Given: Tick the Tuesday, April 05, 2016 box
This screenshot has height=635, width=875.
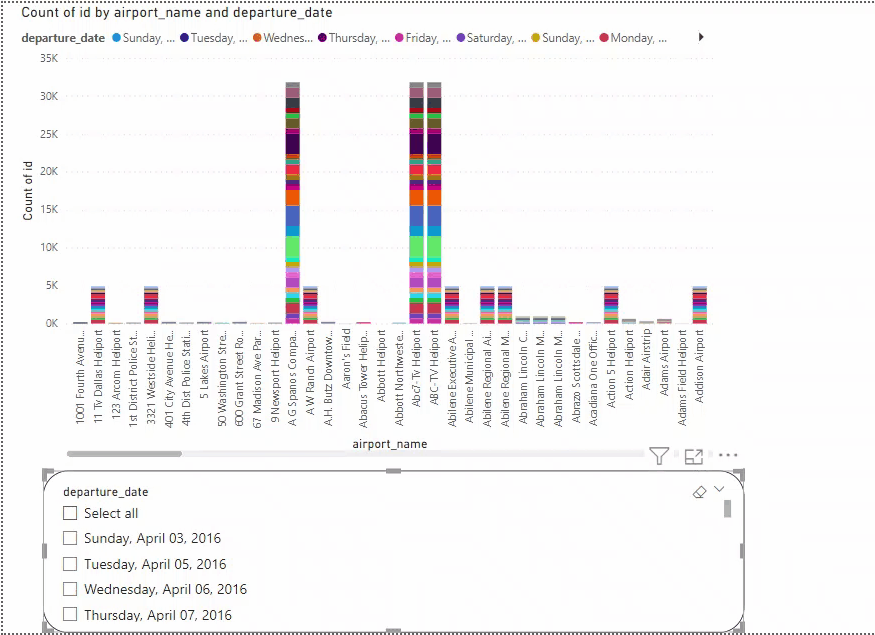Looking at the screenshot, I should [x=70, y=564].
